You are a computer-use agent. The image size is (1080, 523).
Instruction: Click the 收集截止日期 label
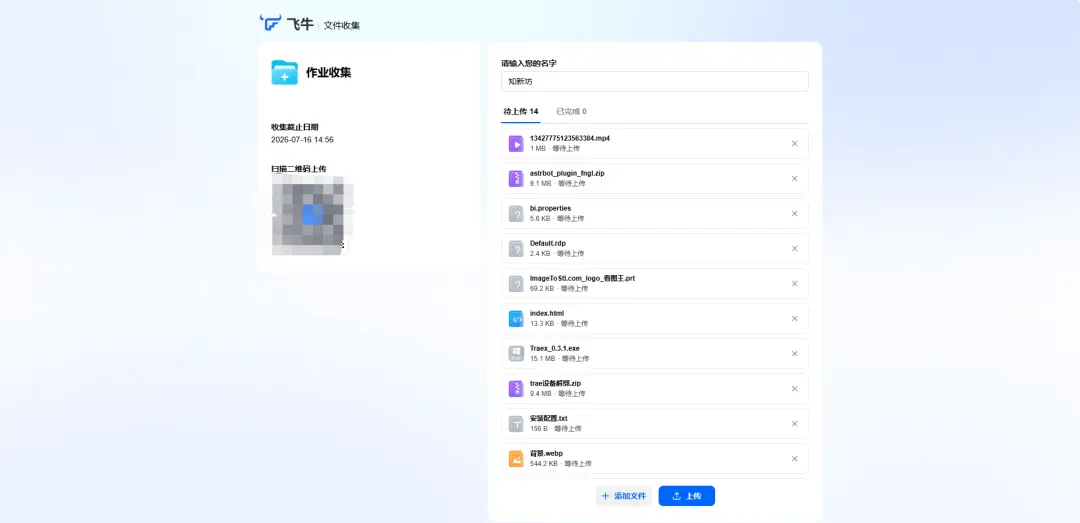point(295,127)
